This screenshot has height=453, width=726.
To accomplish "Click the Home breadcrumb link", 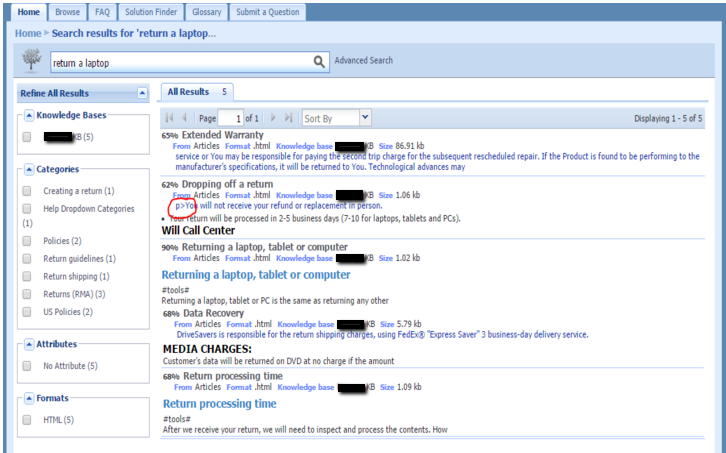I will pos(28,33).
